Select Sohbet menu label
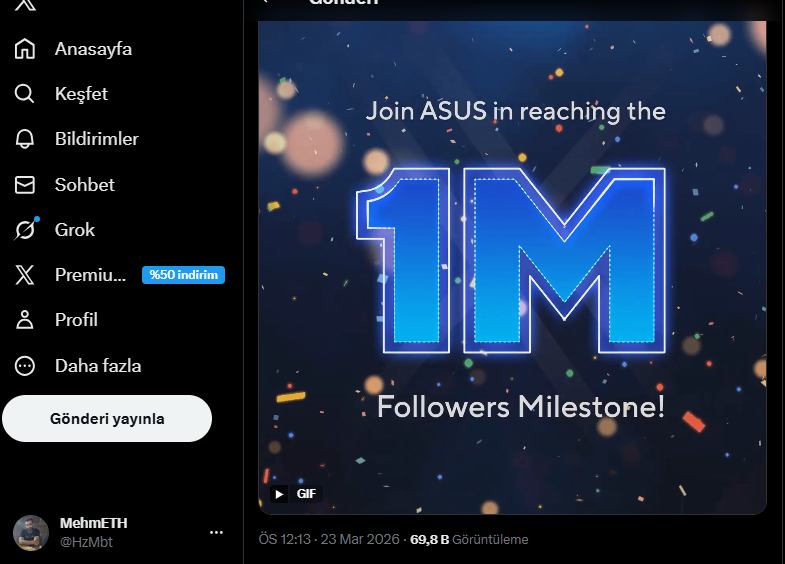 pos(85,185)
